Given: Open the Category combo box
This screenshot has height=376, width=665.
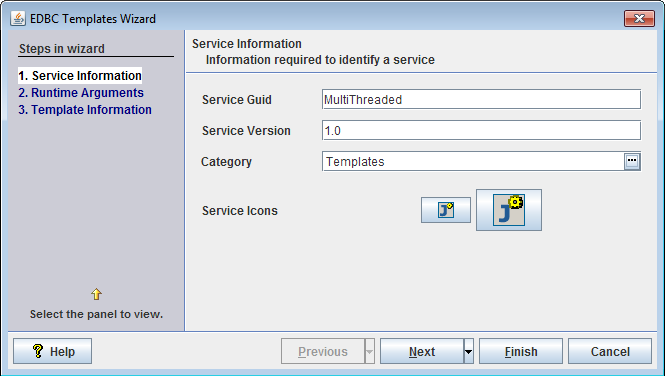Looking at the screenshot, I should [x=481, y=162].
